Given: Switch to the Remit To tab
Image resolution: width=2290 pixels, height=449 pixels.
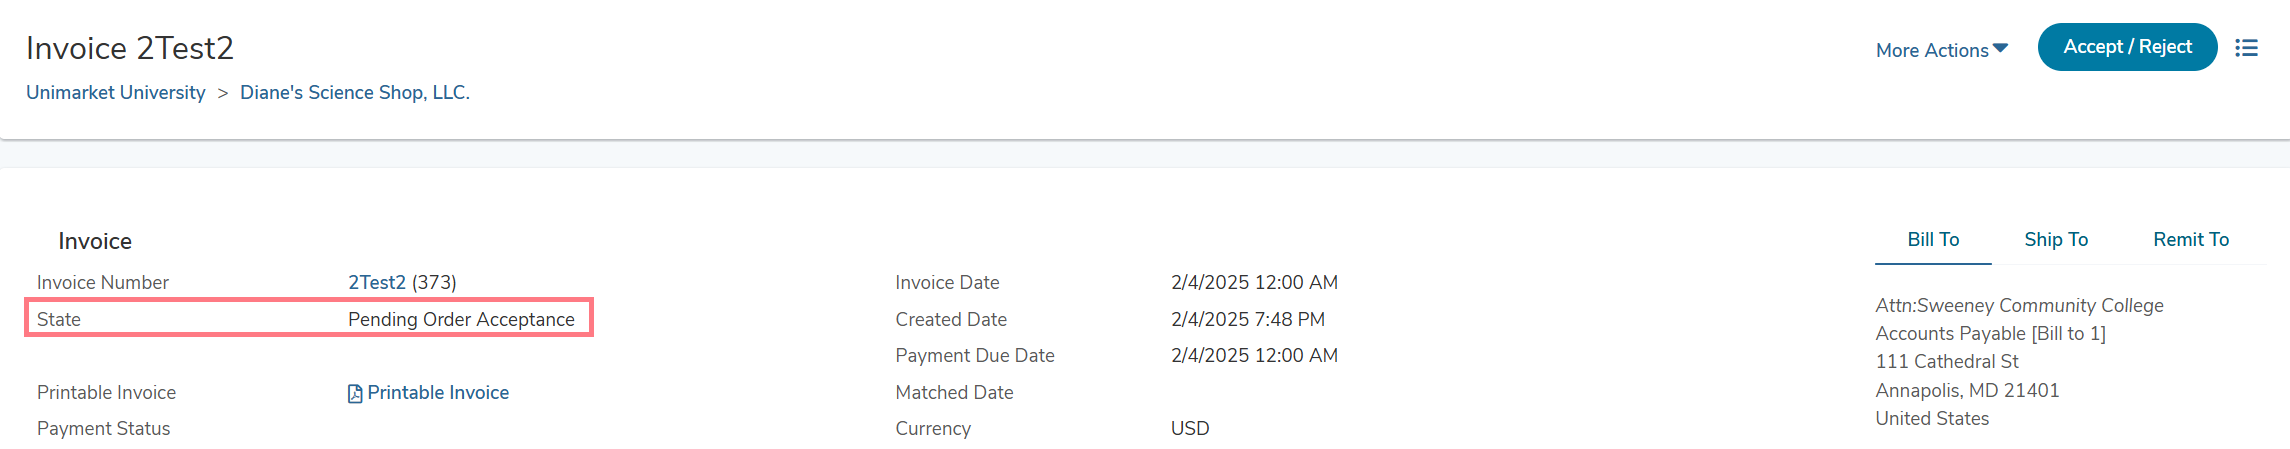Looking at the screenshot, I should (x=2191, y=240).
